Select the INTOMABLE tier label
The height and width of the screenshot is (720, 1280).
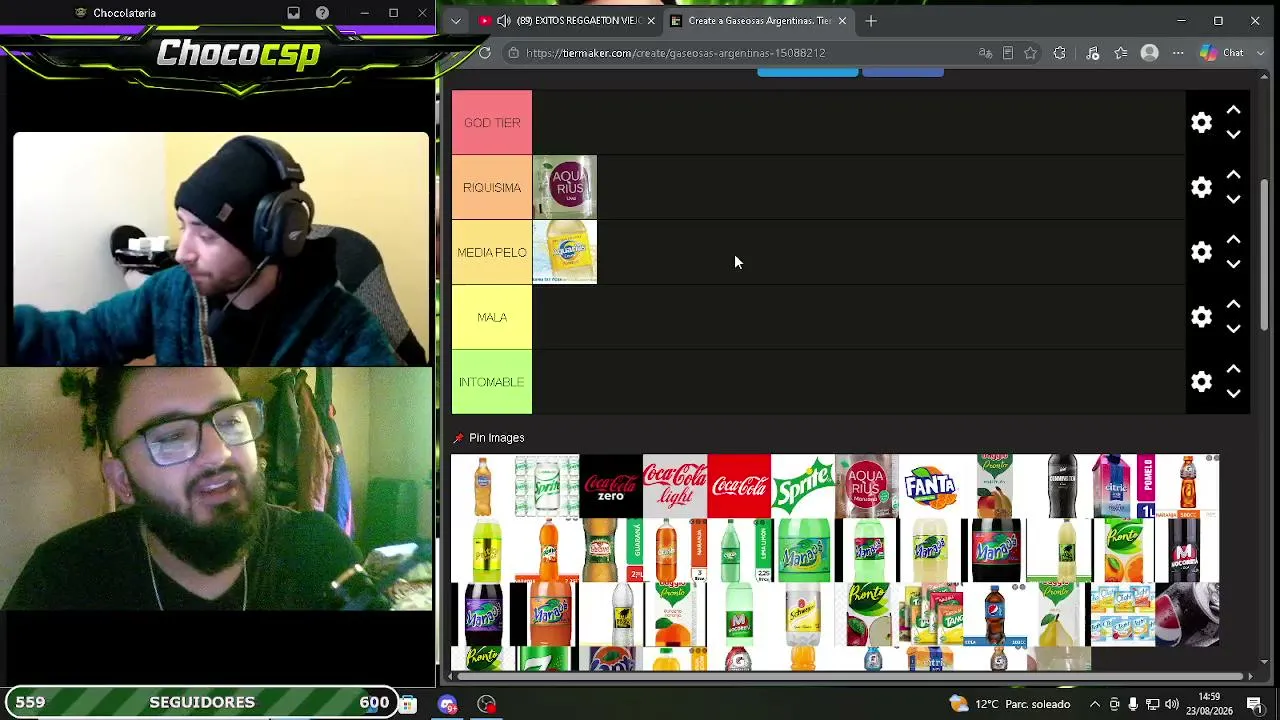click(492, 382)
